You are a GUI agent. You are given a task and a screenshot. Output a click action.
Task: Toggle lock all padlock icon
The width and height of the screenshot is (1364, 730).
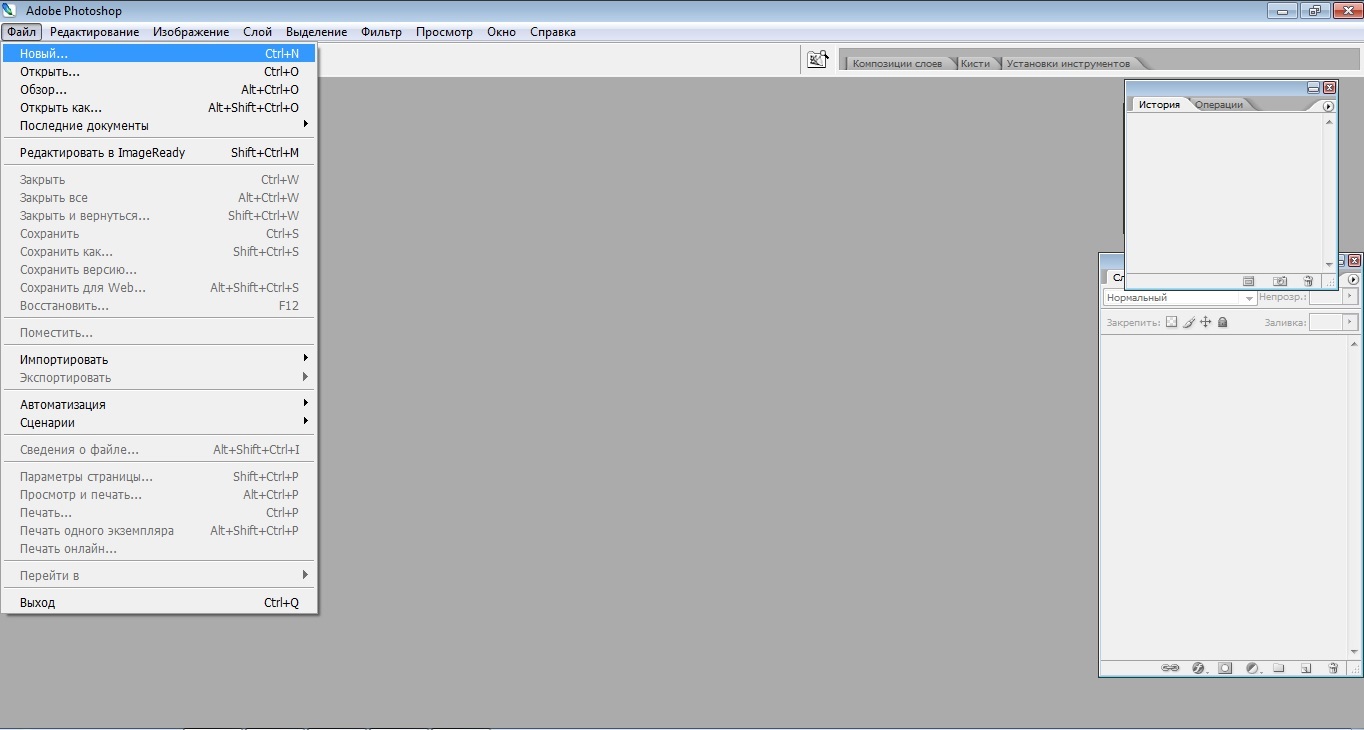coord(1222,322)
